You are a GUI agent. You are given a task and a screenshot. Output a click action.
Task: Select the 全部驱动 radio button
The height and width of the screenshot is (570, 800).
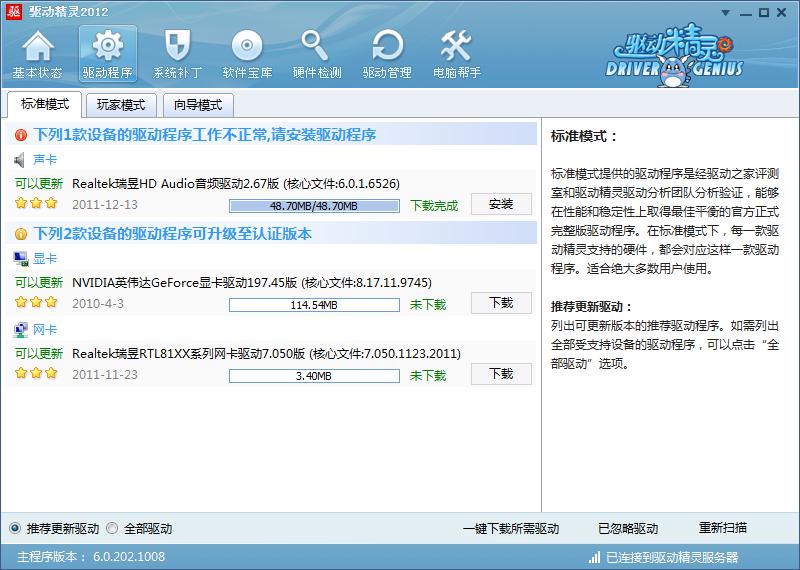tap(112, 528)
